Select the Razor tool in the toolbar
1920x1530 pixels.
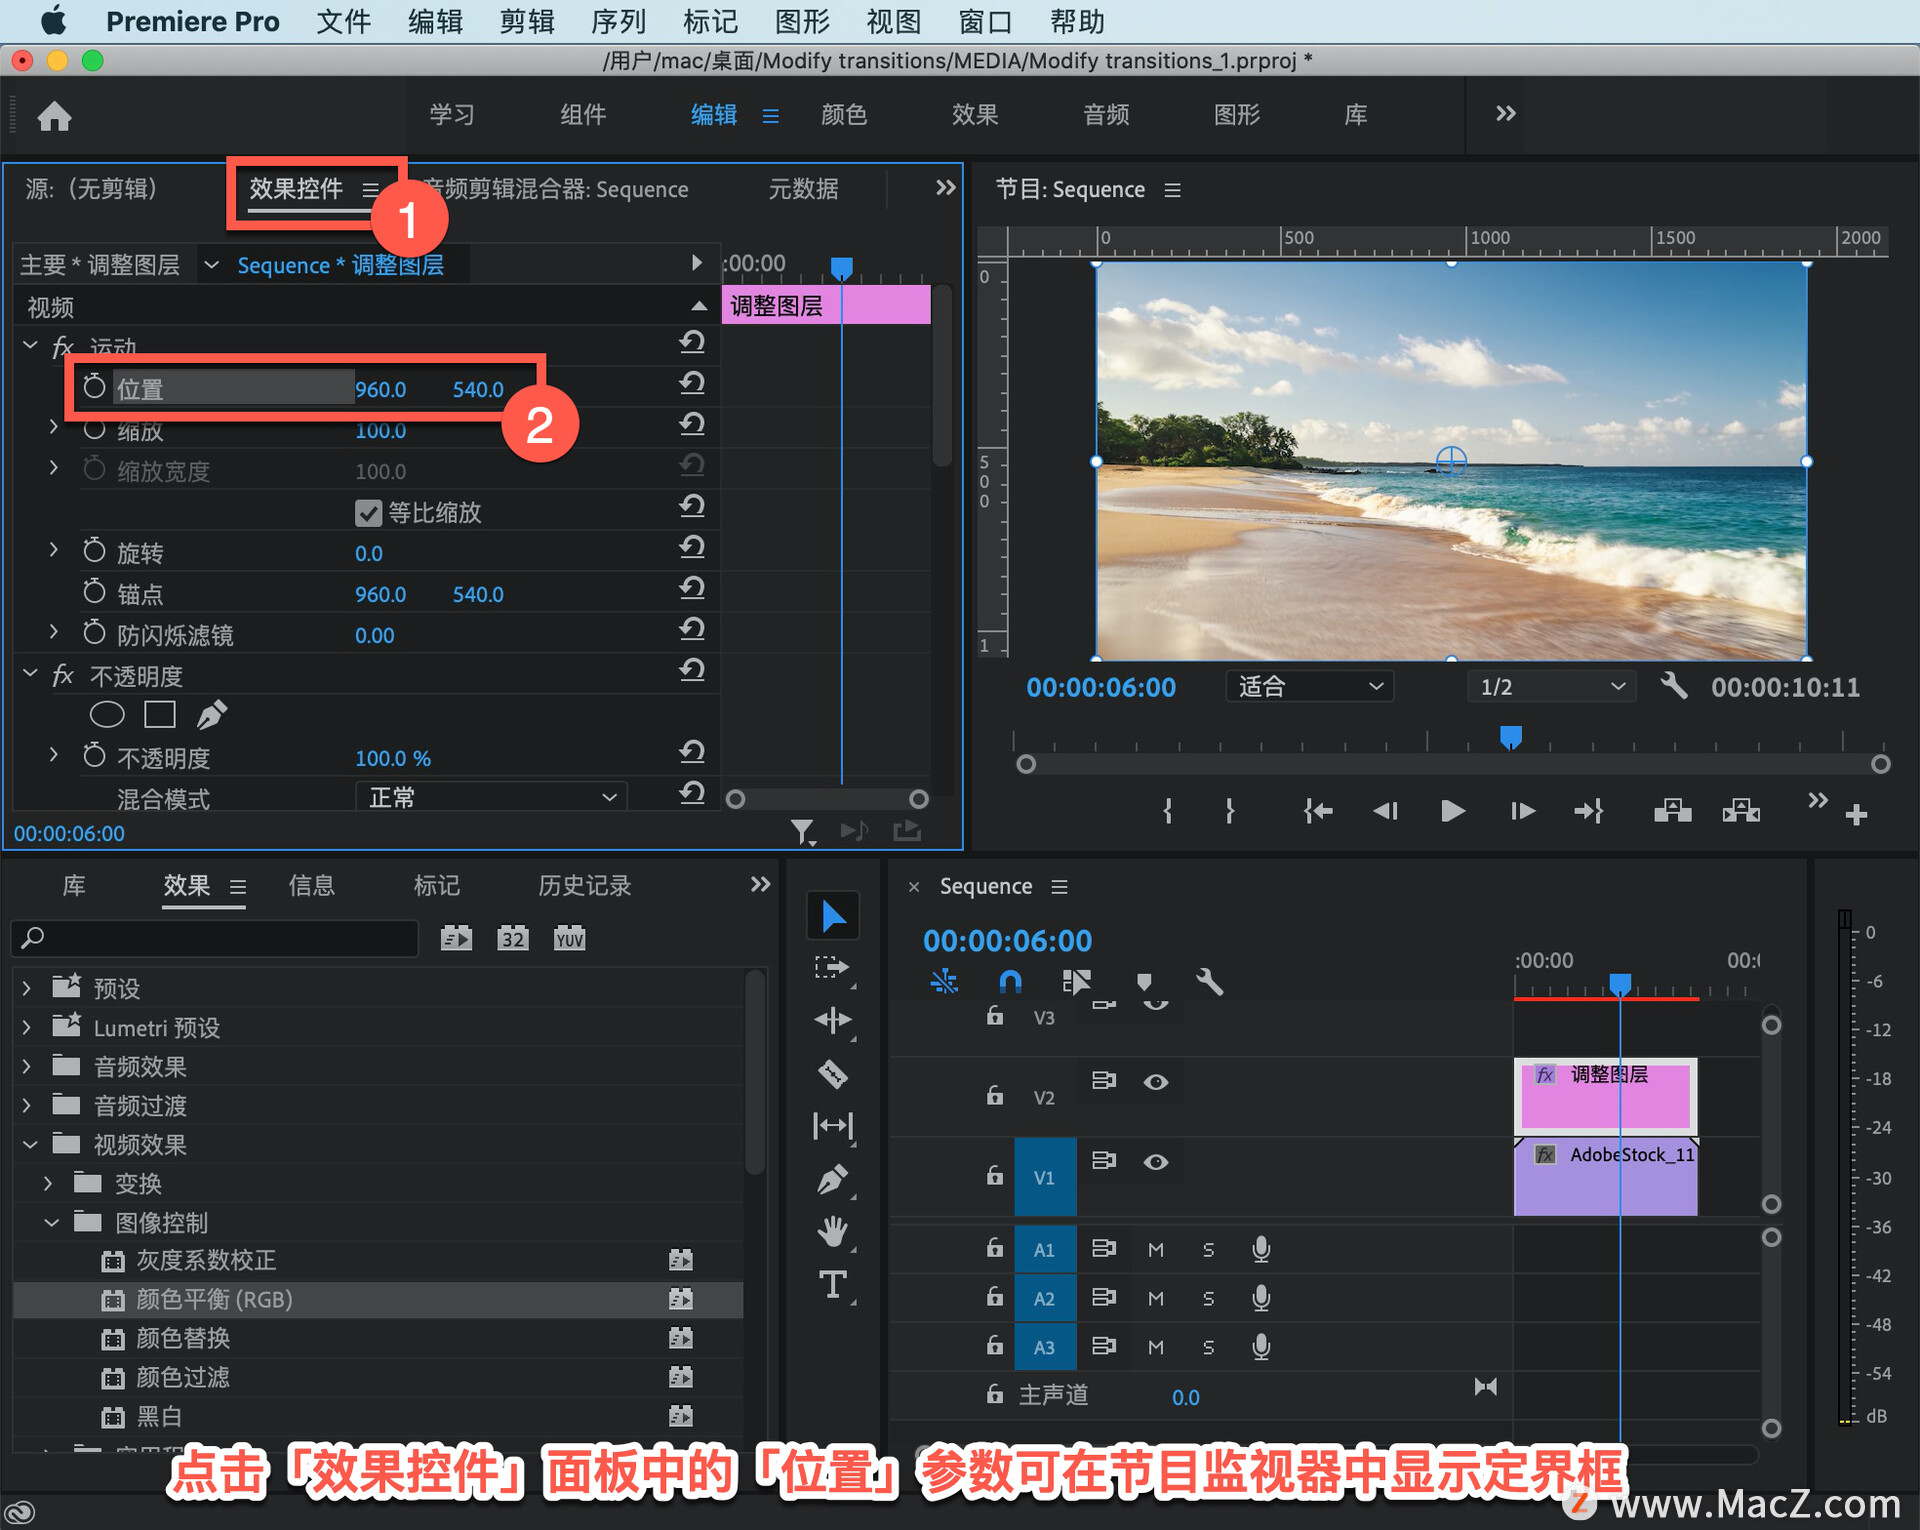point(832,1074)
